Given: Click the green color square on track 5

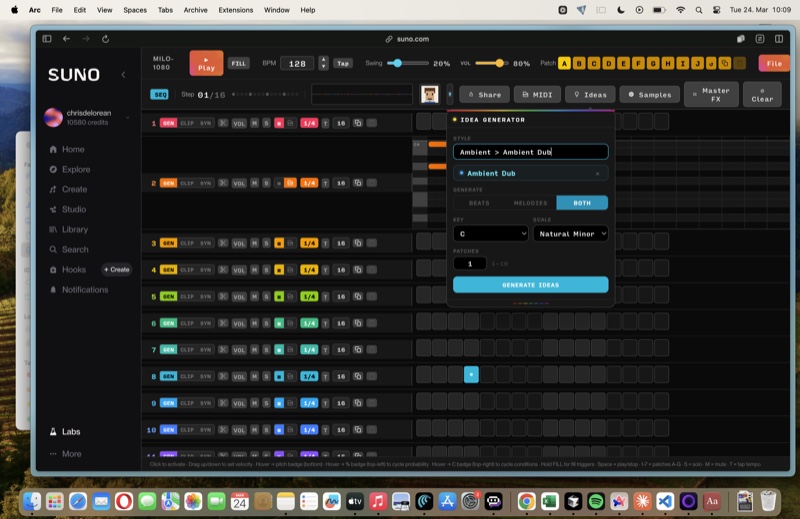Looking at the screenshot, I should [x=279, y=296].
